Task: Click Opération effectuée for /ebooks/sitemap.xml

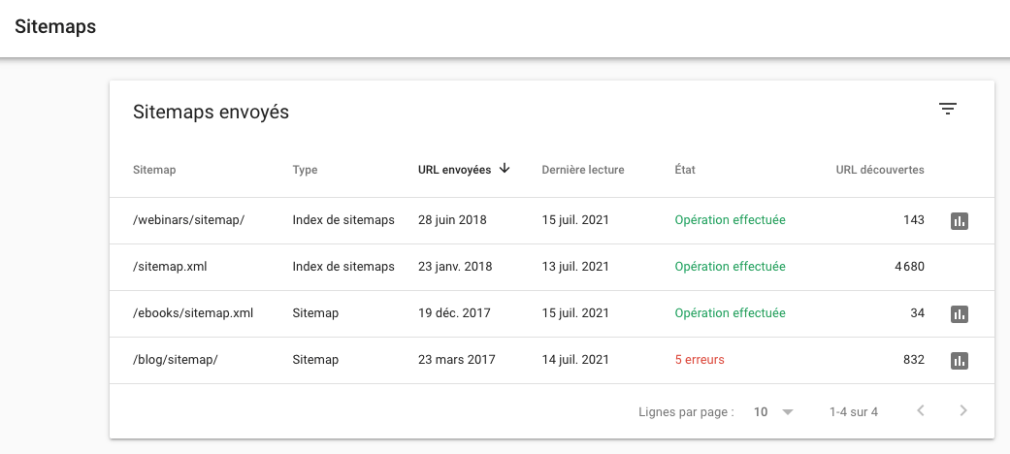Action: [x=730, y=314]
